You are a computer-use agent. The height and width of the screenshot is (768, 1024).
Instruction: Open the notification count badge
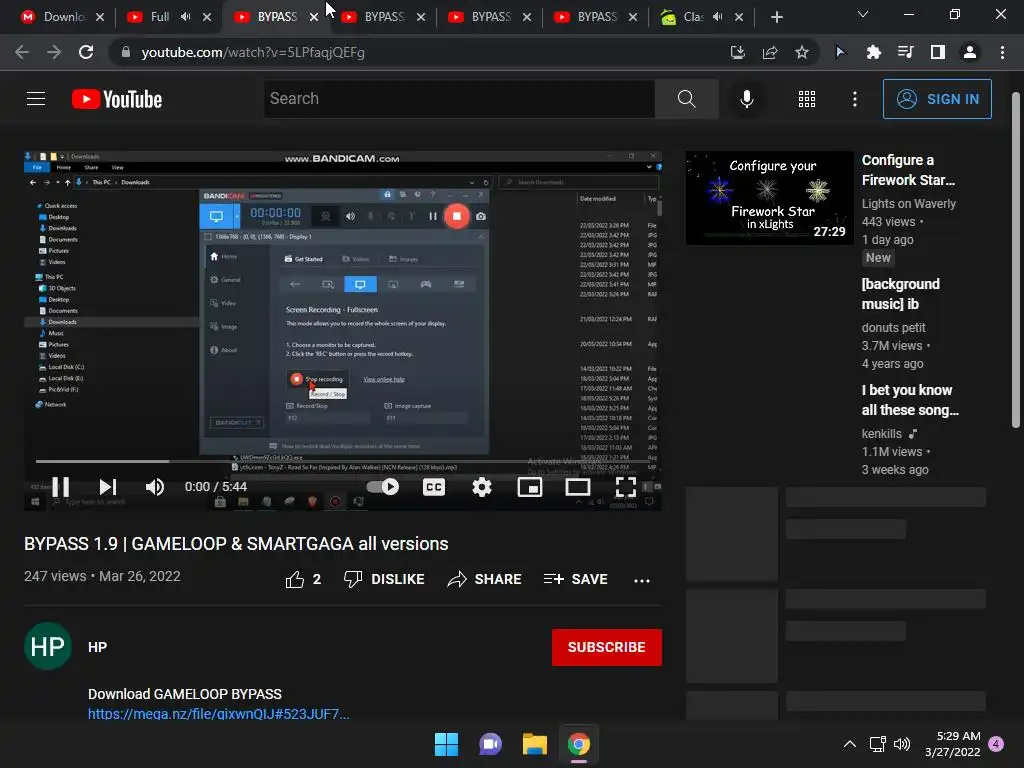(x=996, y=744)
